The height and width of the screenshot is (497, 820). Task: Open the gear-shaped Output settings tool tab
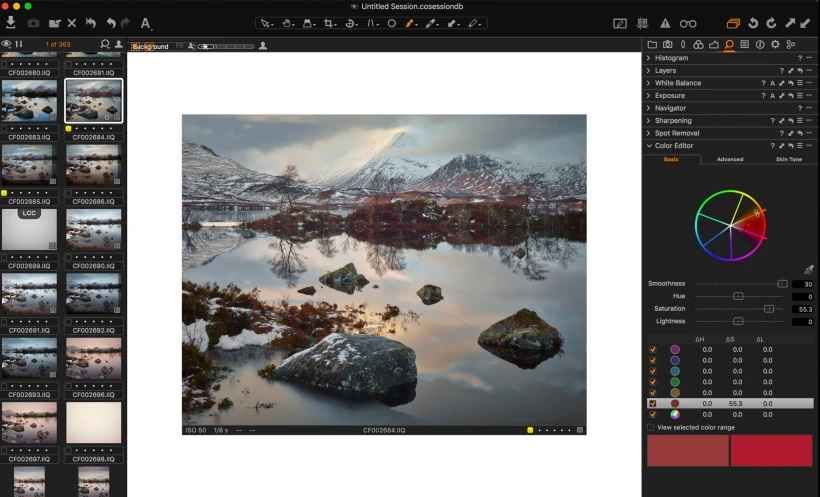click(775, 44)
